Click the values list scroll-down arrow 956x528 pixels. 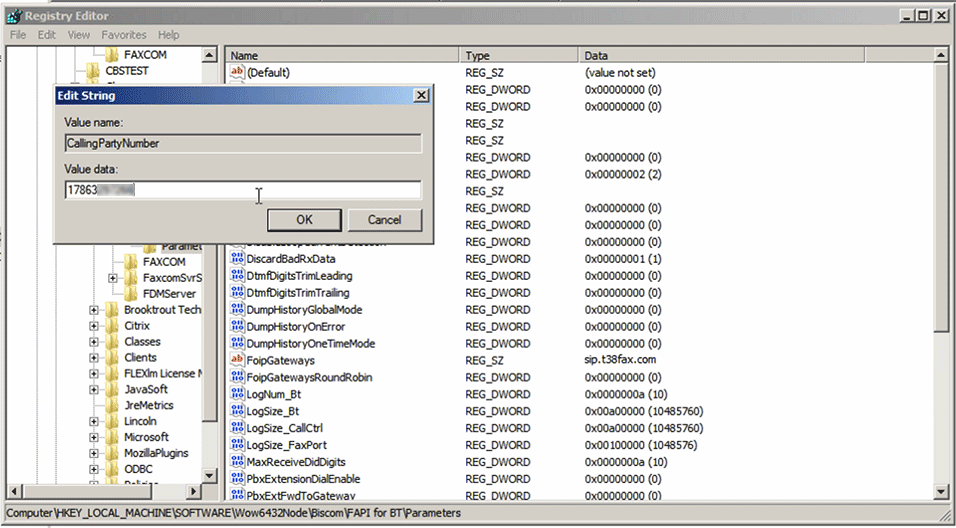[x=941, y=491]
